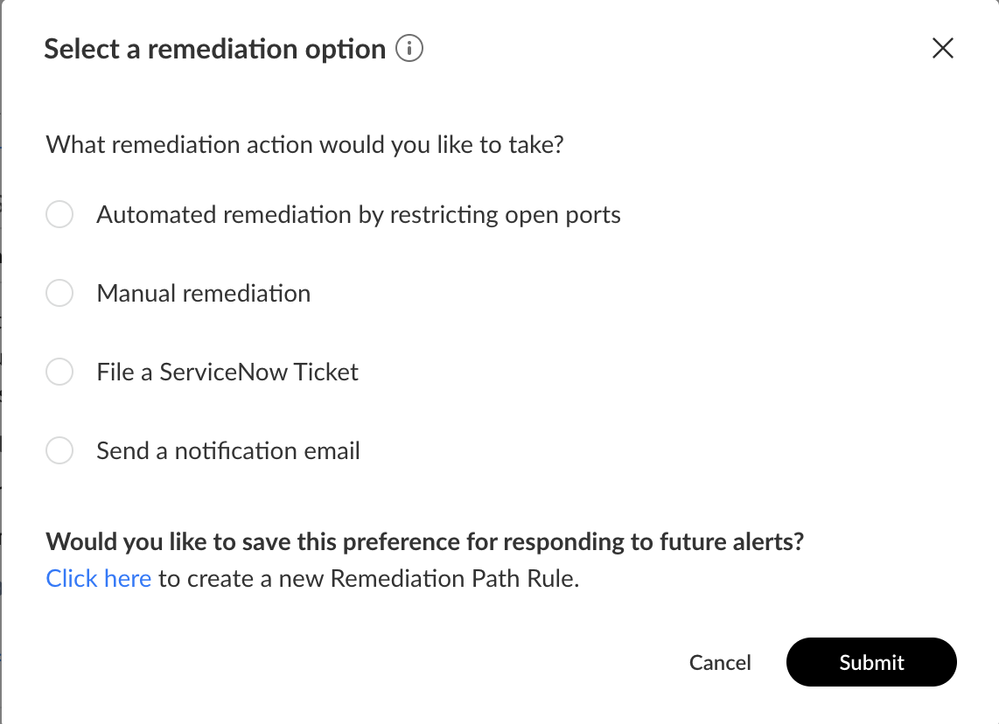Click the word 'Automated' in the first option

pyautogui.click(x=155, y=215)
